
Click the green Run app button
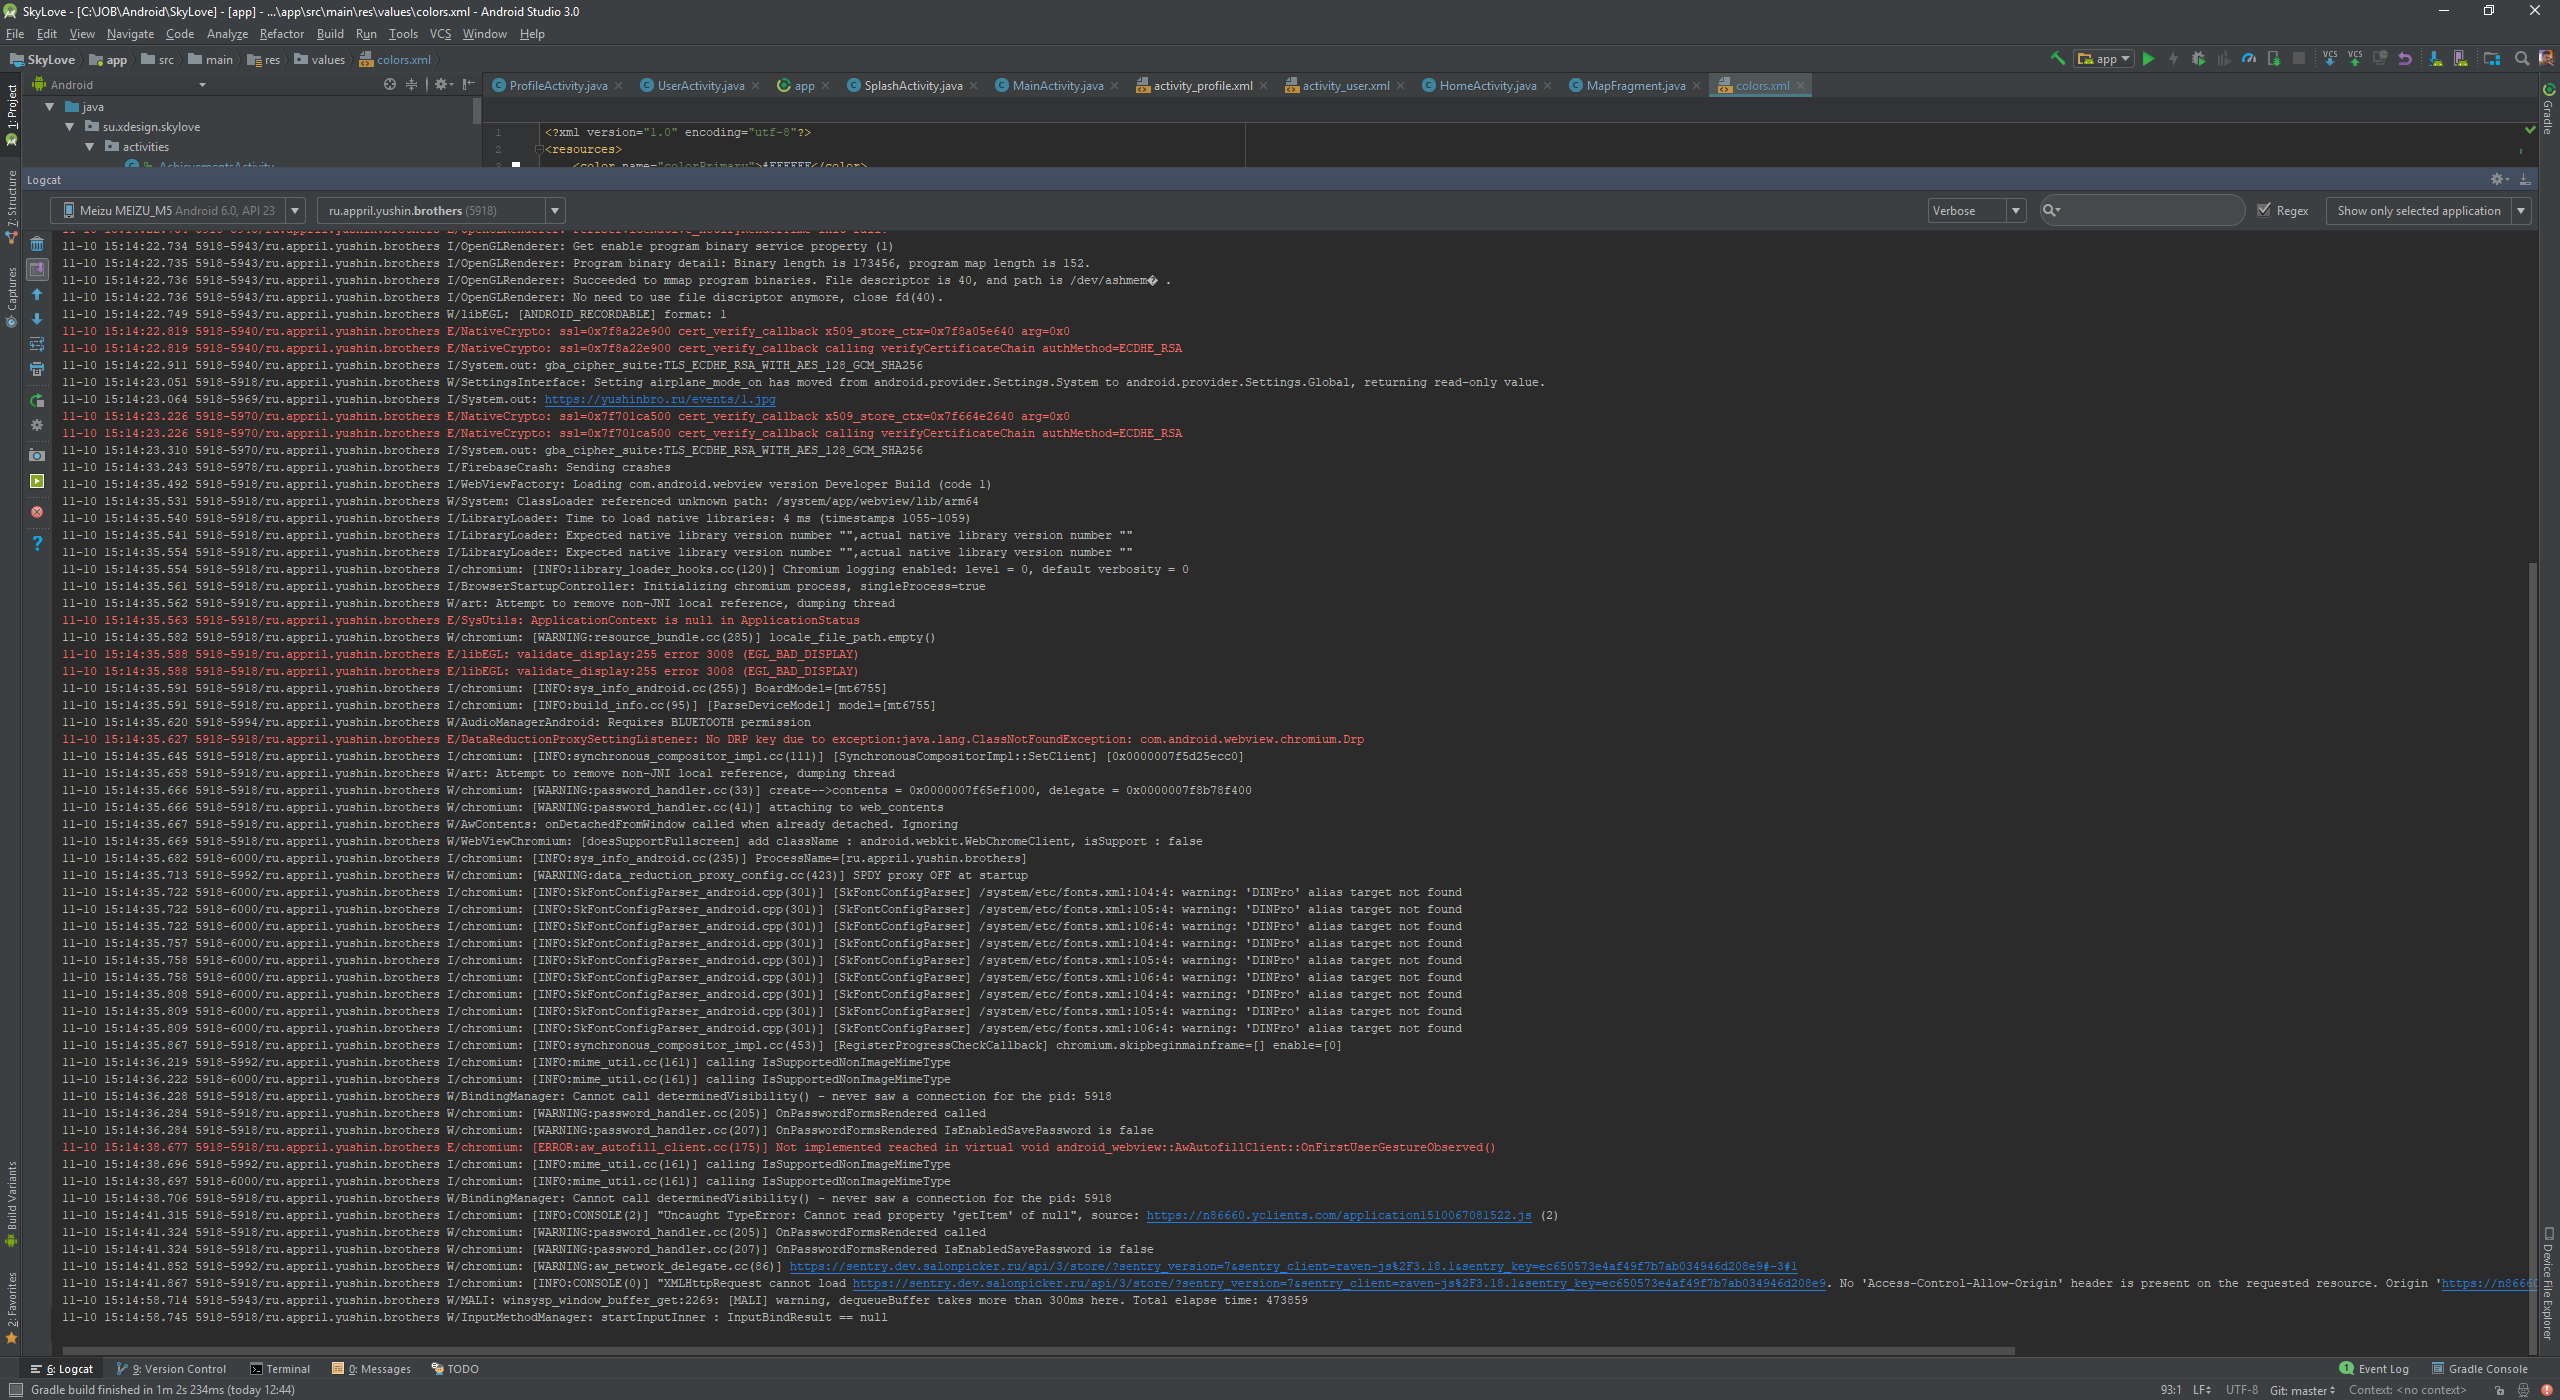2148,59
